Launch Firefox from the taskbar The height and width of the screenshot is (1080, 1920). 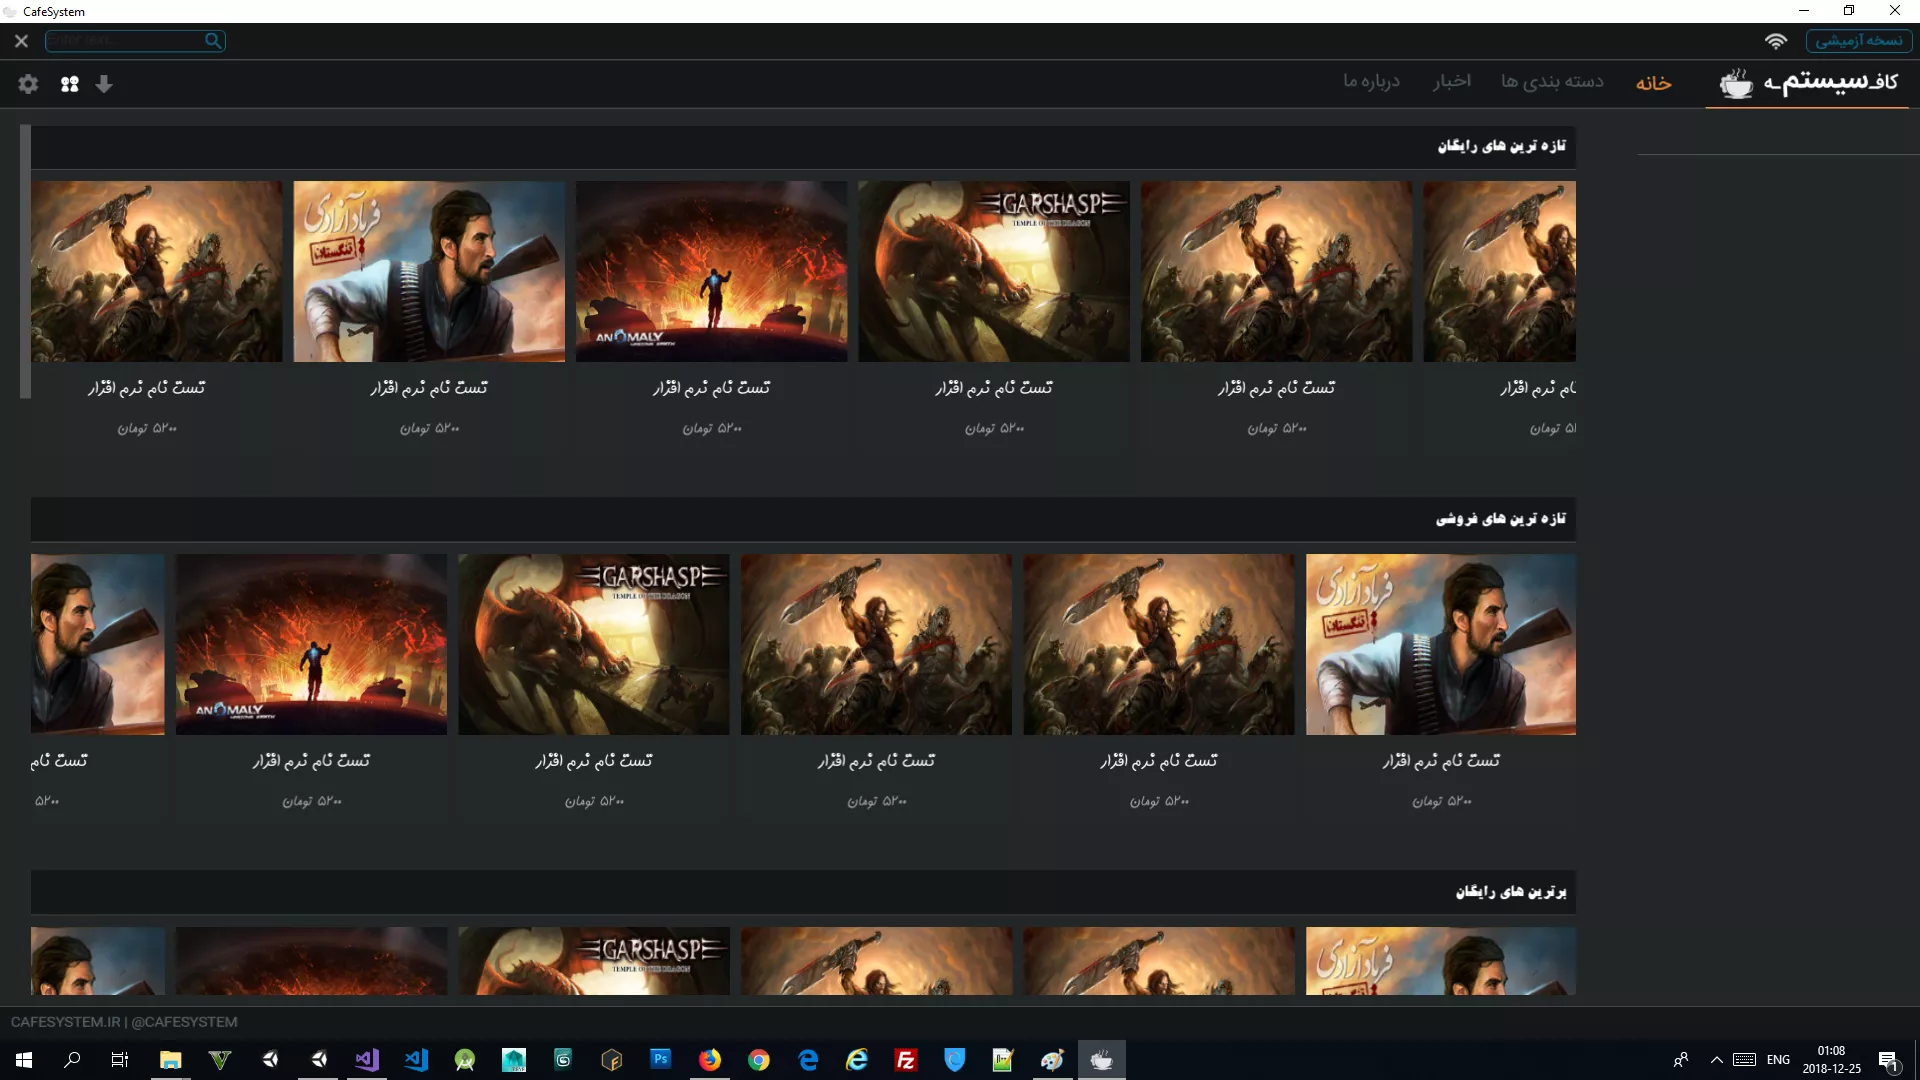(x=710, y=1060)
